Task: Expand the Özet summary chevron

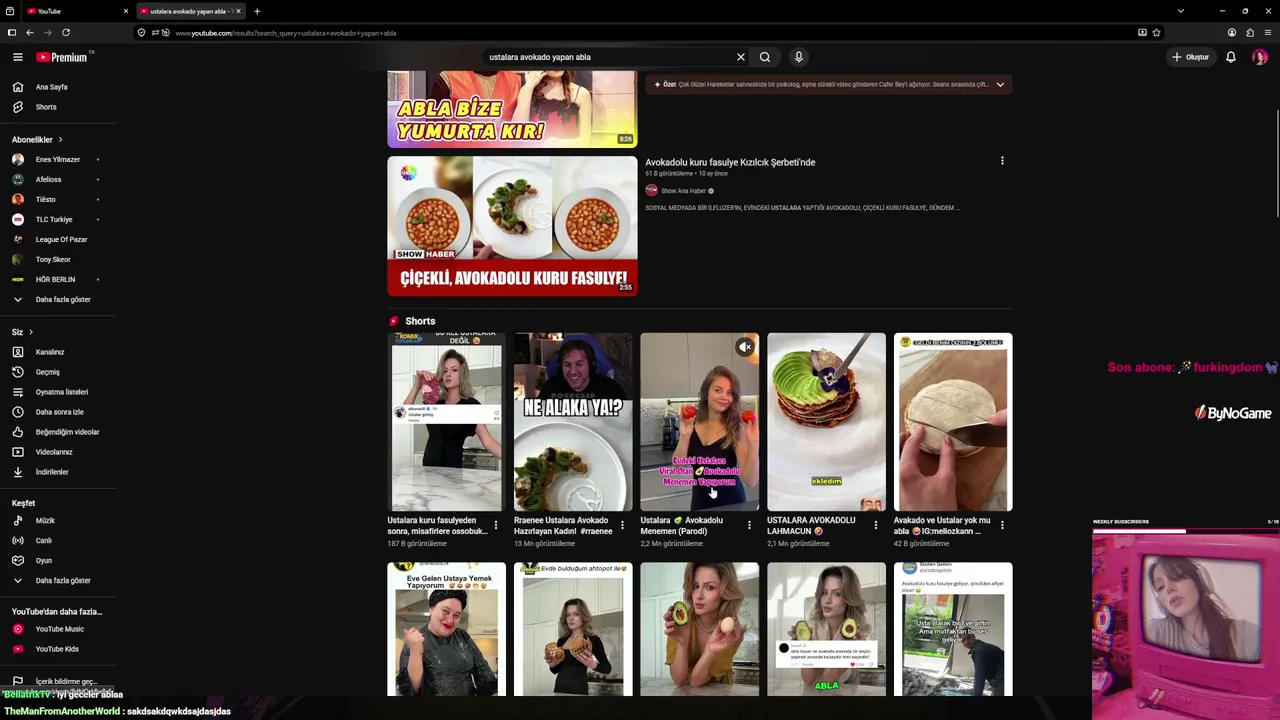Action: click(x=1000, y=85)
